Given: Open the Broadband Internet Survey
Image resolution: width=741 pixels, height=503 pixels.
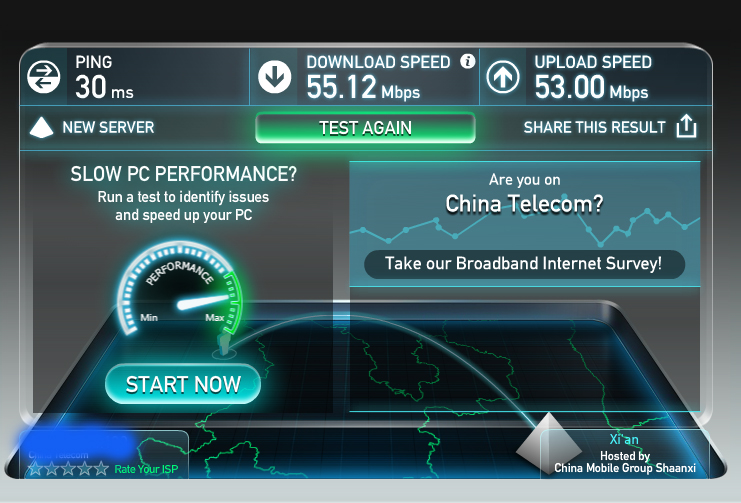Looking at the screenshot, I should [x=524, y=264].
